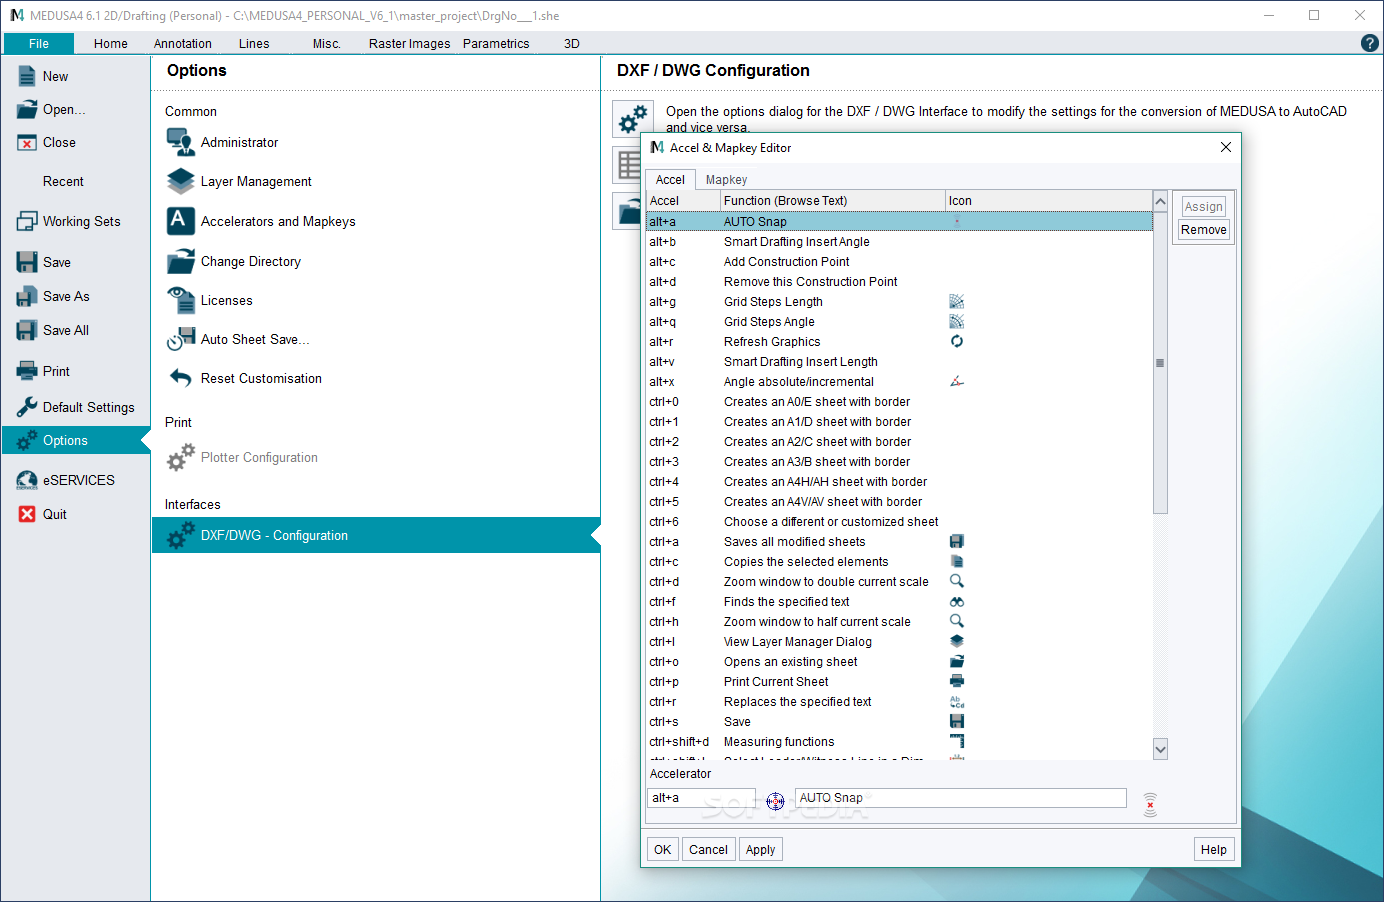Screen dimensions: 1384x902
Task: Click the Refresh Graphics icon in the alt+r row
Action: (x=957, y=341)
